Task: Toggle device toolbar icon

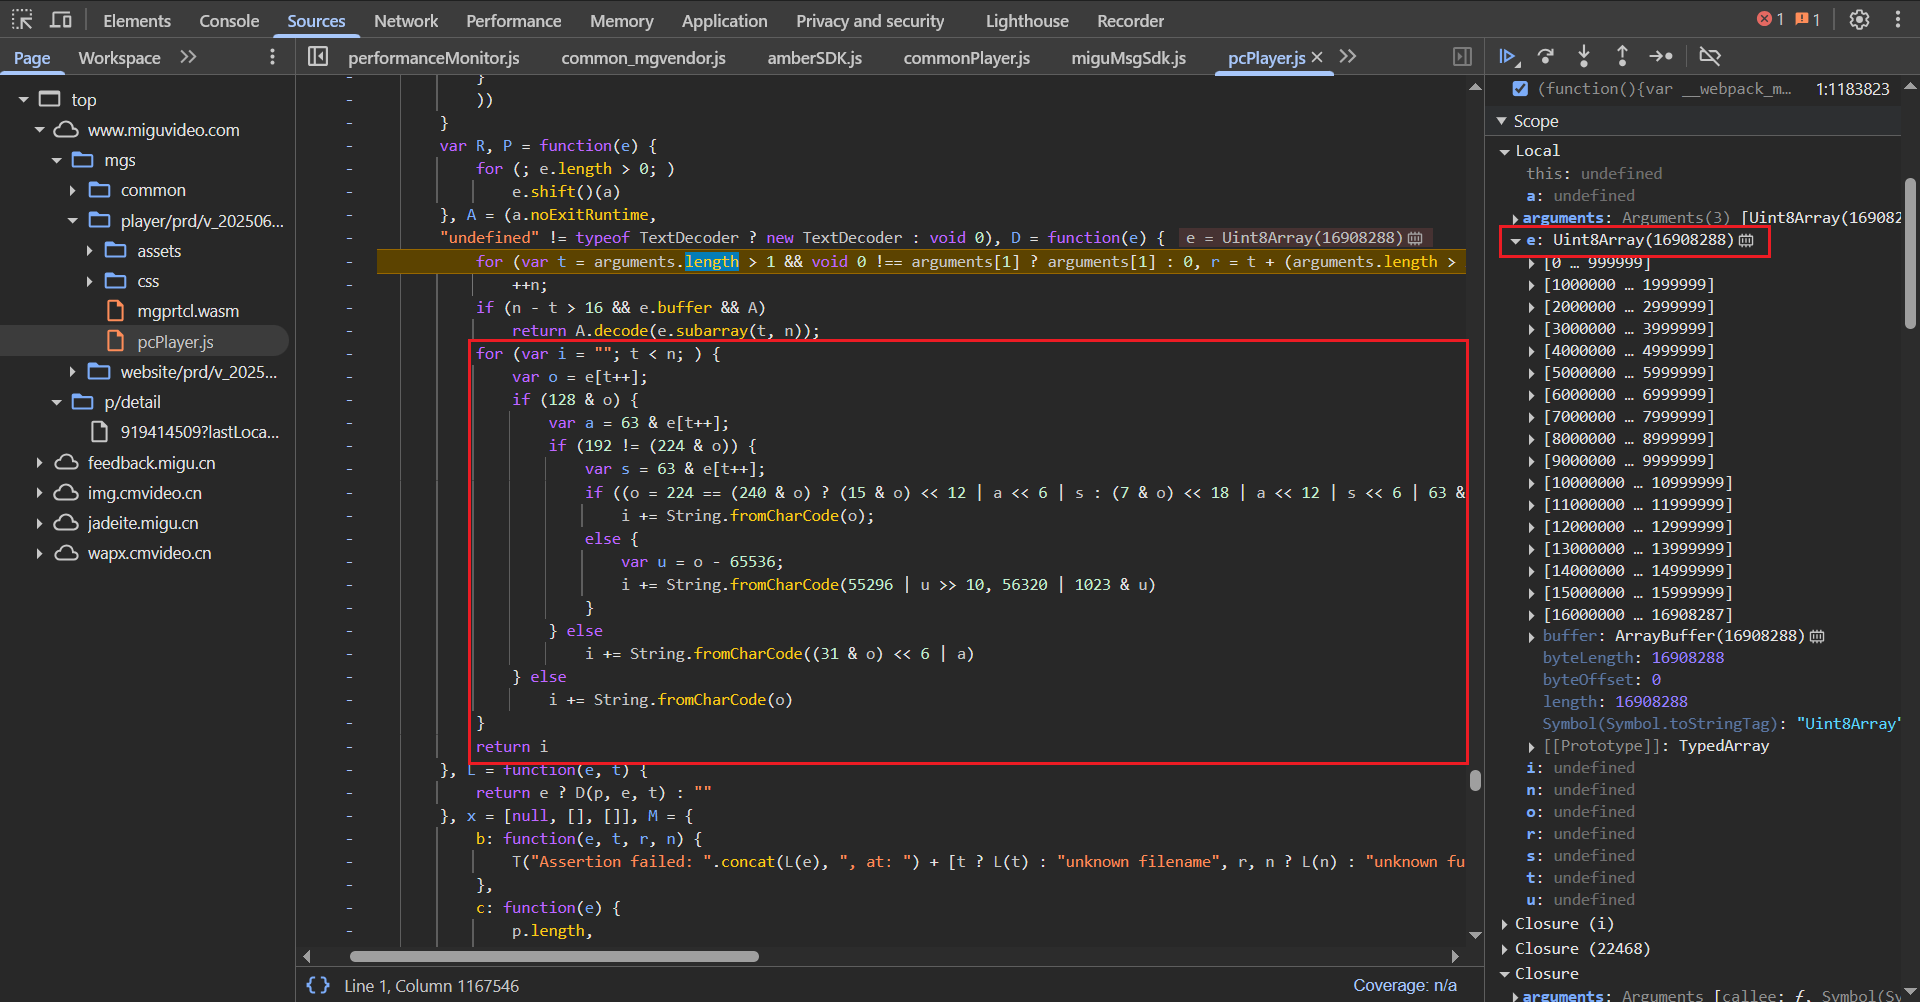Action: pos(61,20)
